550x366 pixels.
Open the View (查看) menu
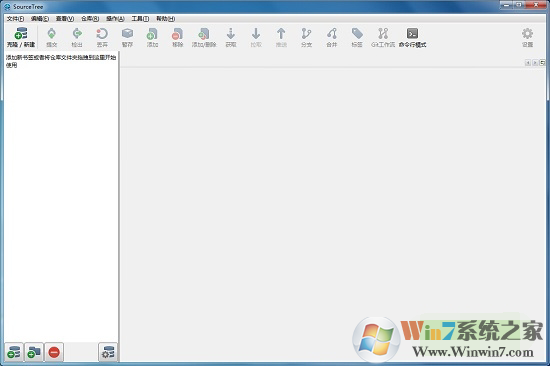65,19
